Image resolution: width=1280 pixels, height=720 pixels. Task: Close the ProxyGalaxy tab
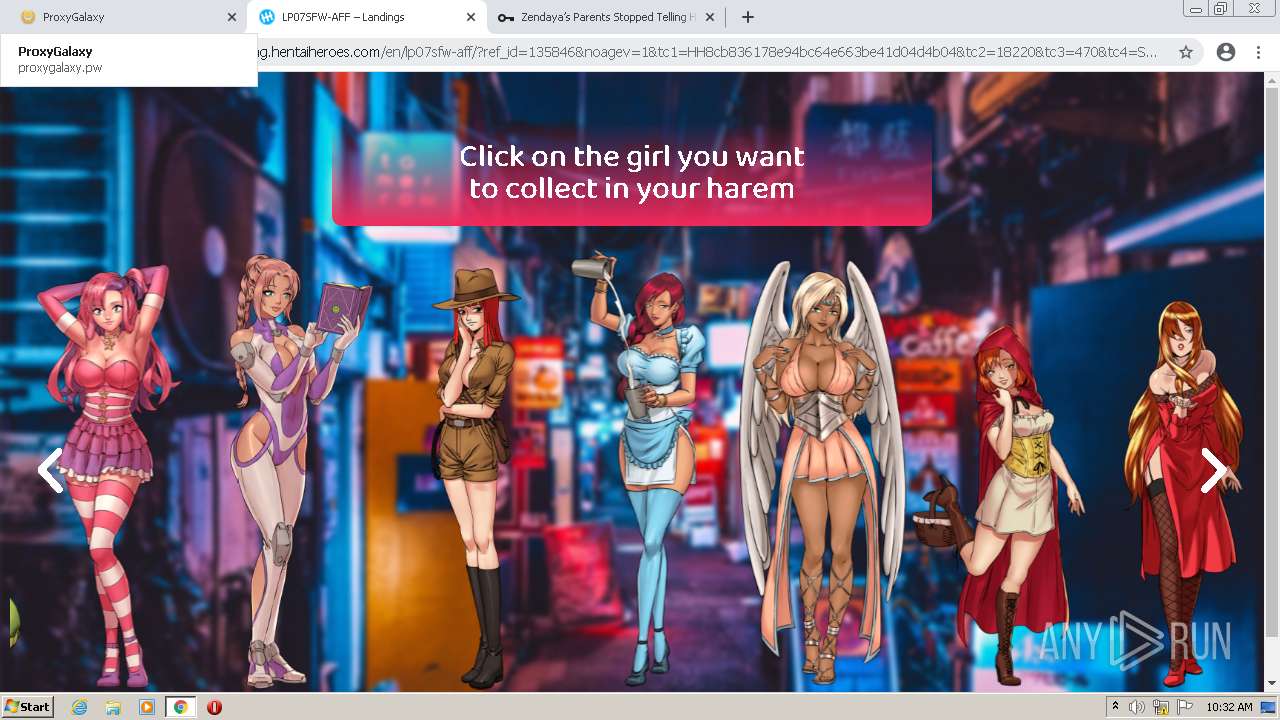tap(232, 17)
